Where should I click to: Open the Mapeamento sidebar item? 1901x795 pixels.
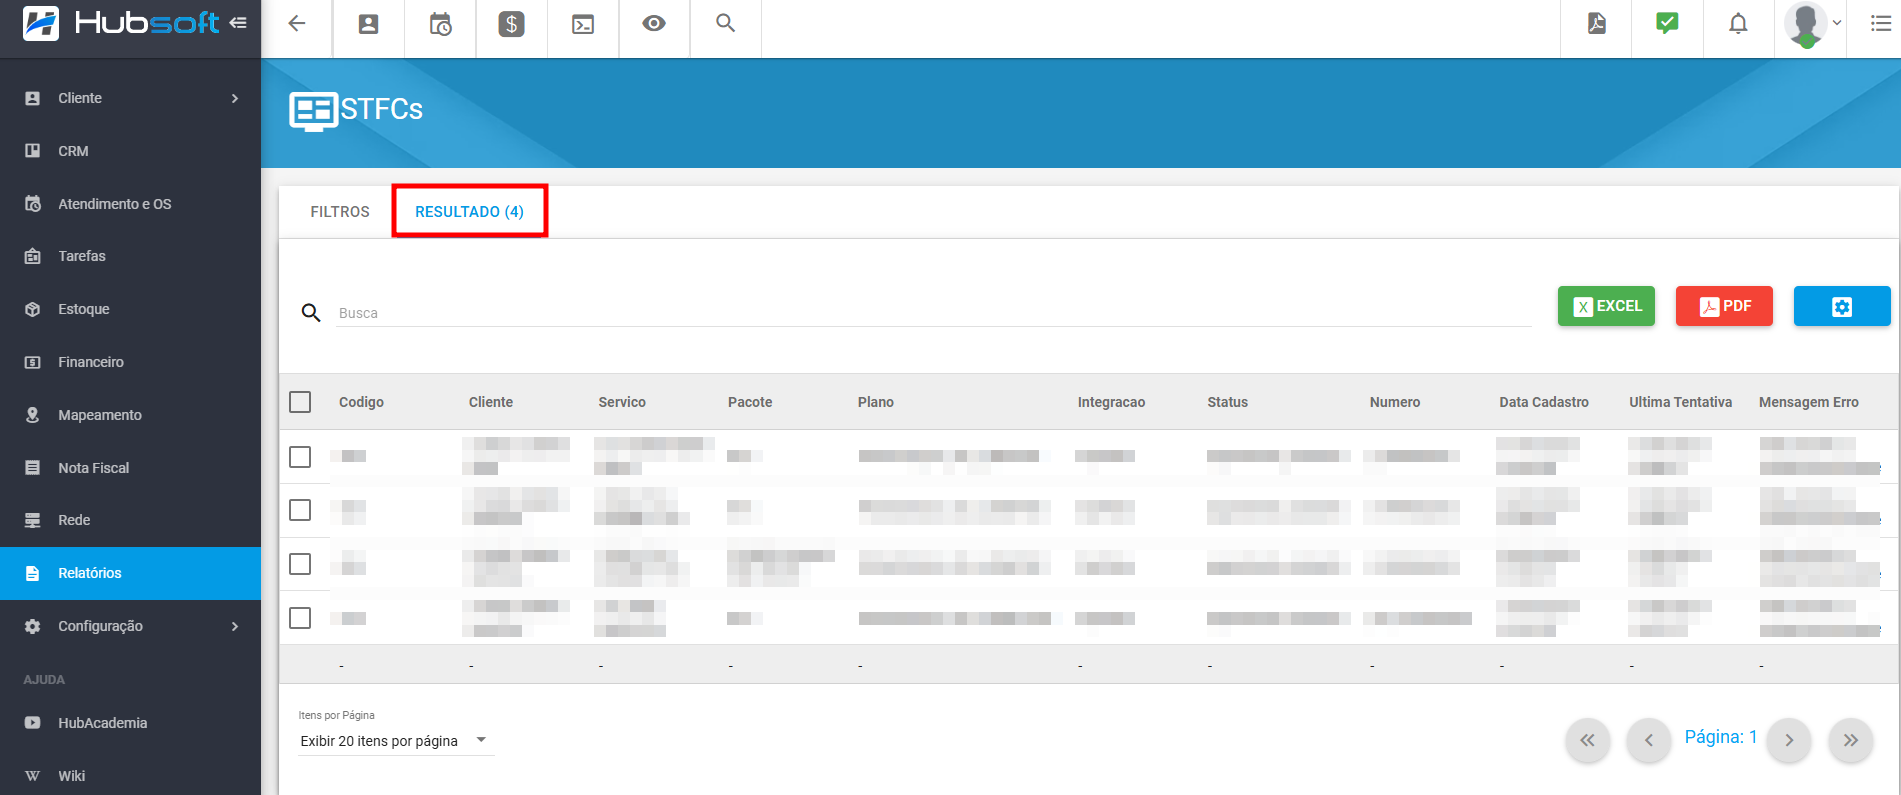(130, 415)
